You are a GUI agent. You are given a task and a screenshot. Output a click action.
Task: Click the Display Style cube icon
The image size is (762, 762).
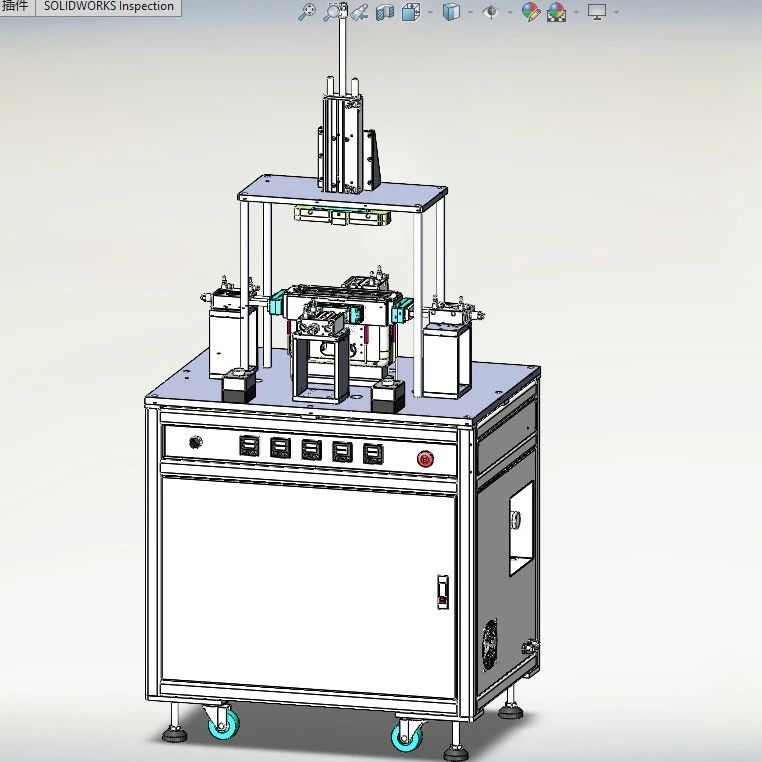pyautogui.click(x=451, y=12)
